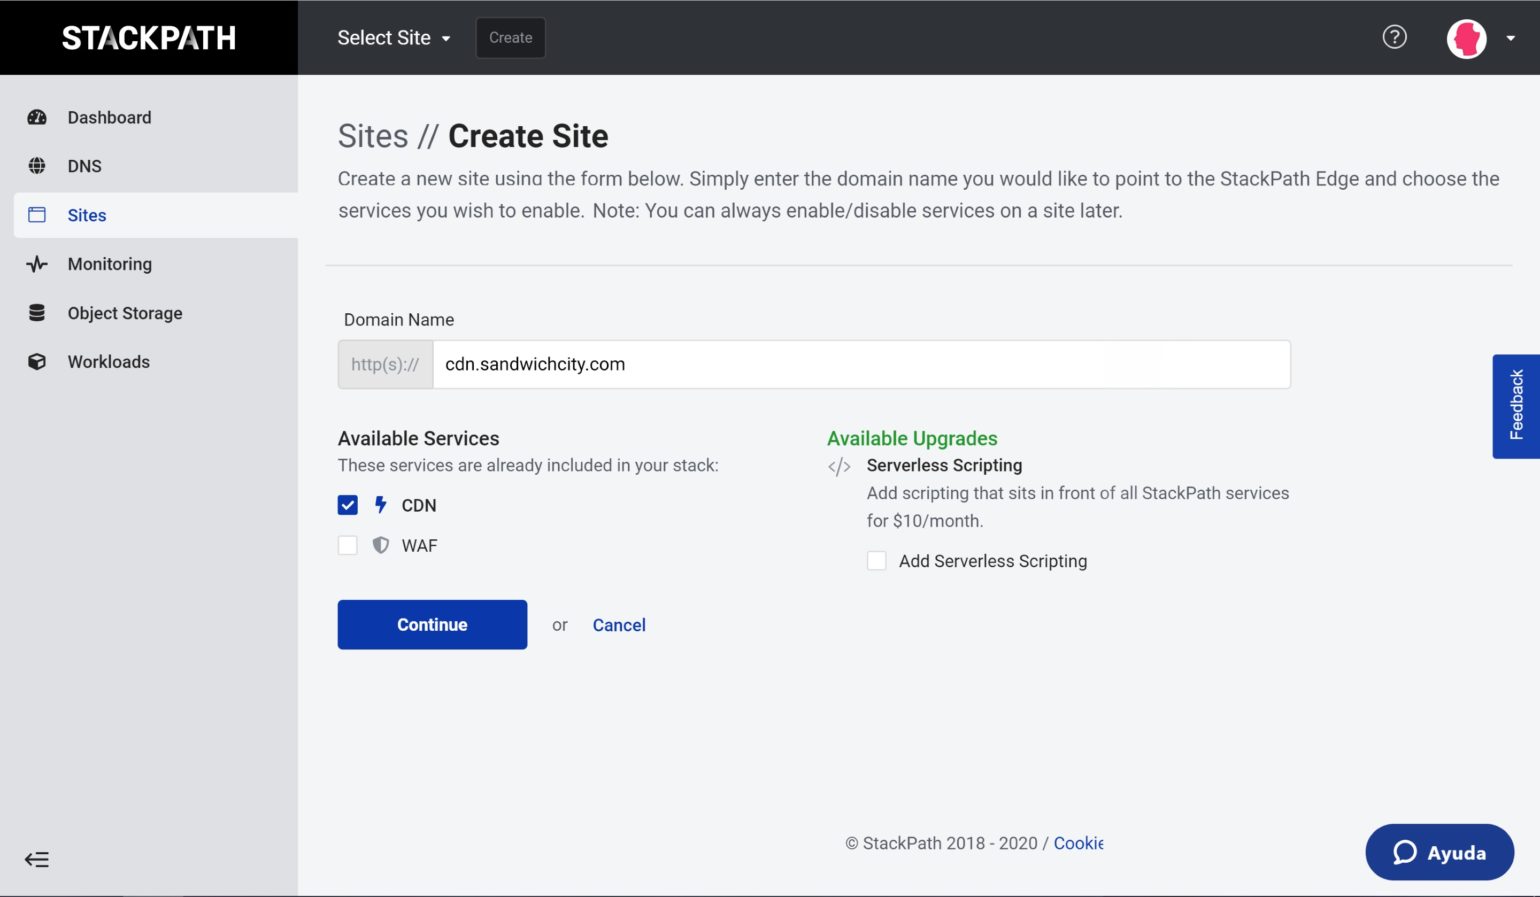
Task: Select Sites in the sidebar
Action: click(x=156, y=215)
